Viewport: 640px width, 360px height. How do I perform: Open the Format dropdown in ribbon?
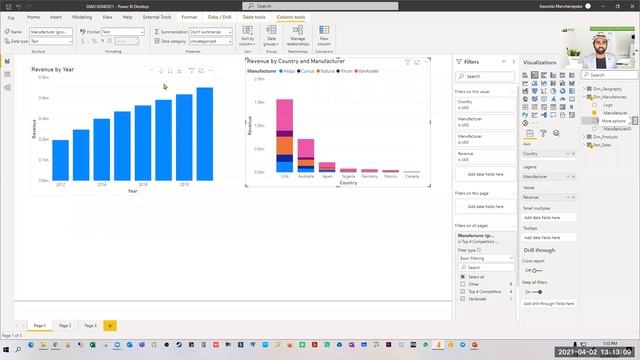coord(122,32)
